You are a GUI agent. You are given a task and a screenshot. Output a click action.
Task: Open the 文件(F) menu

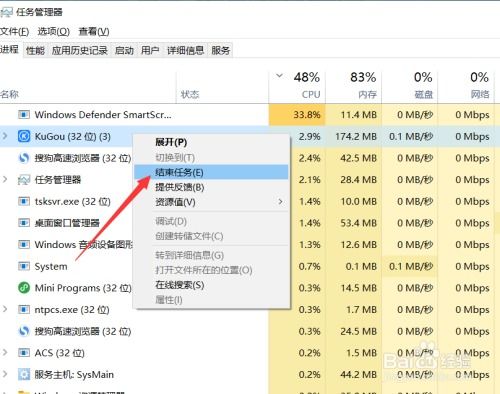[x=14, y=31]
